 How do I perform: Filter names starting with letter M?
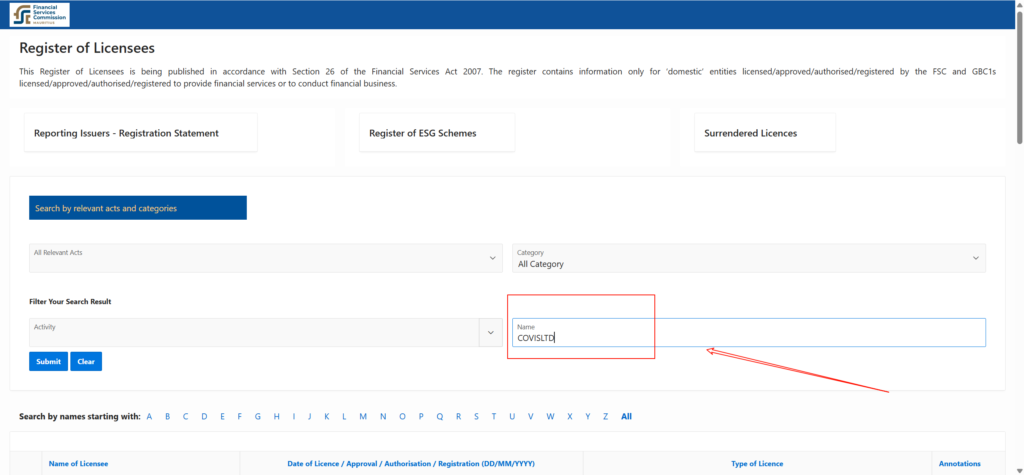(x=363, y=416)
